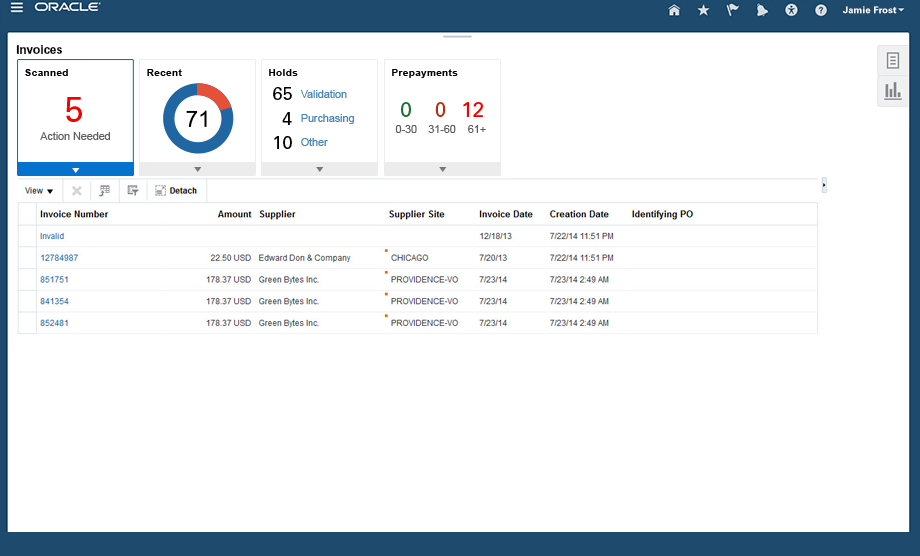This screenshot has width=920, height=556.
Task: Open the hamburger navigator menu
Action: pyautogui.click(x=17, y=9)
